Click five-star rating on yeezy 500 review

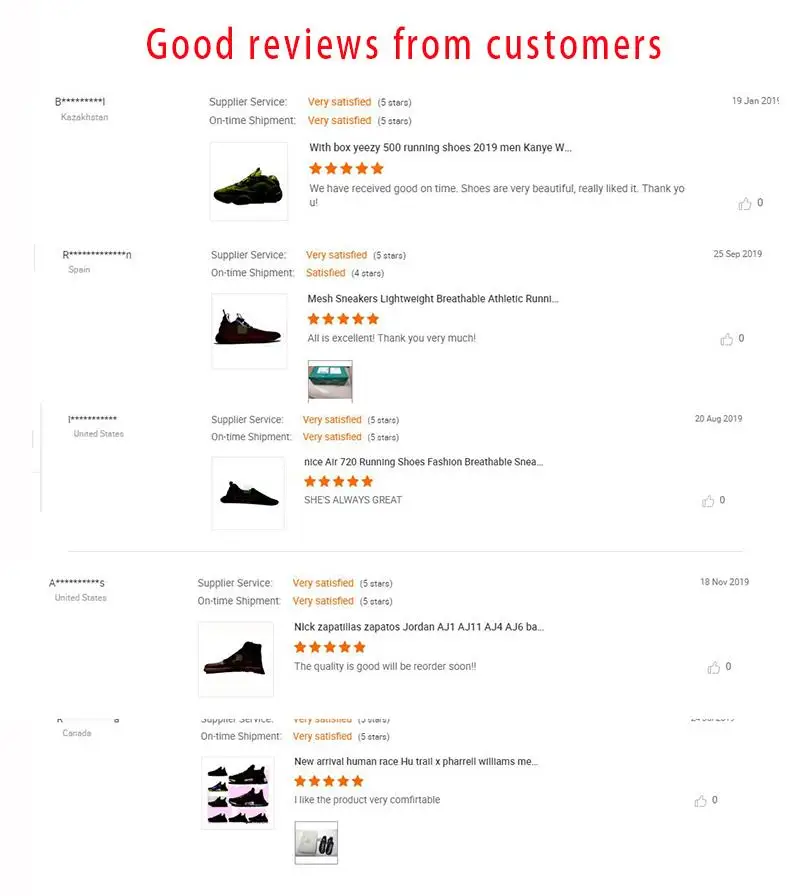click(346, 169)
